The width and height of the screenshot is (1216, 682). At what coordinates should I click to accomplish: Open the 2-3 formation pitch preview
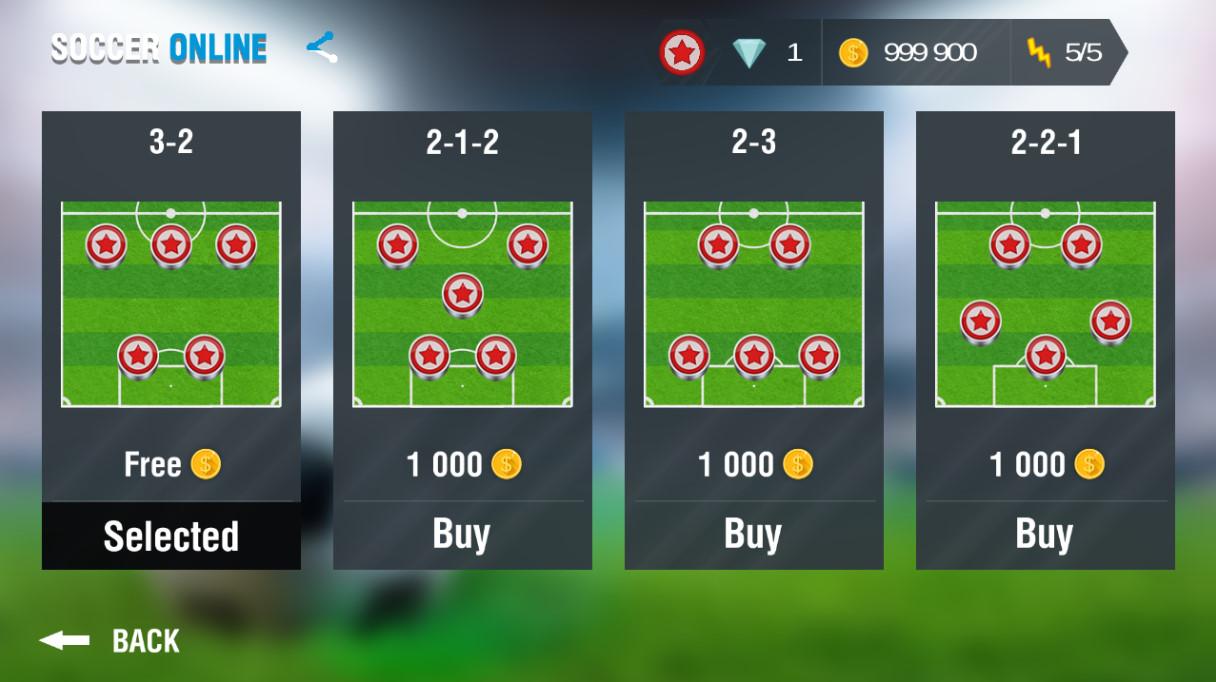point(754,304)
